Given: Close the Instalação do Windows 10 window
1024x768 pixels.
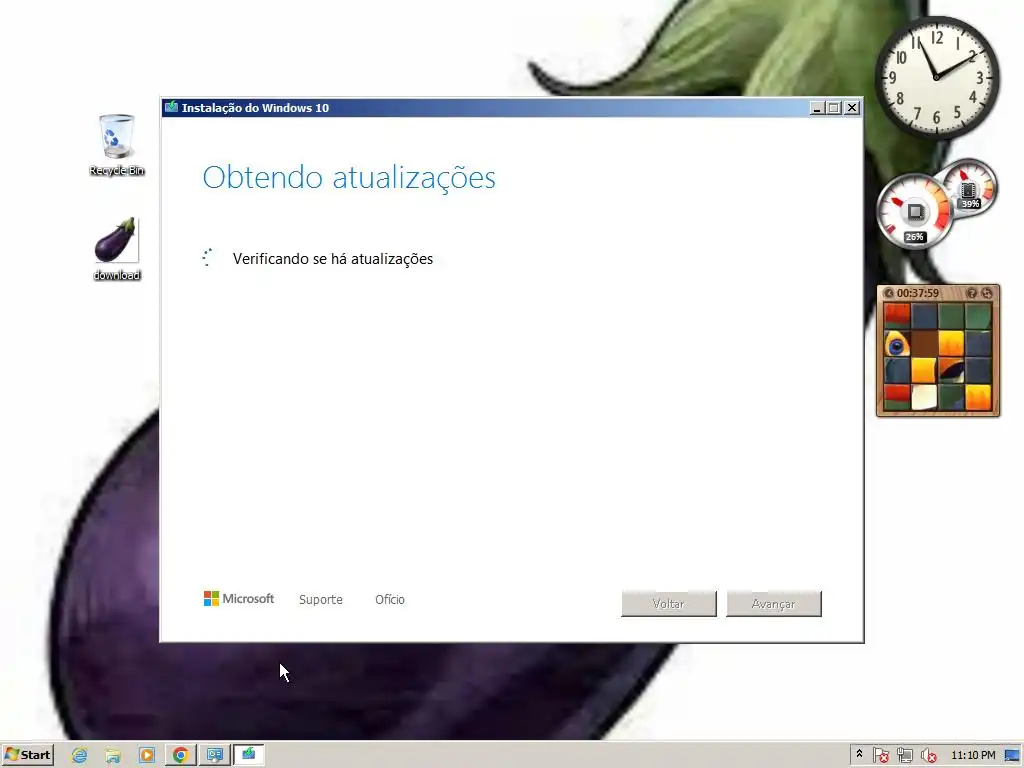Looking at the screenshot, I should pos(852,108).
